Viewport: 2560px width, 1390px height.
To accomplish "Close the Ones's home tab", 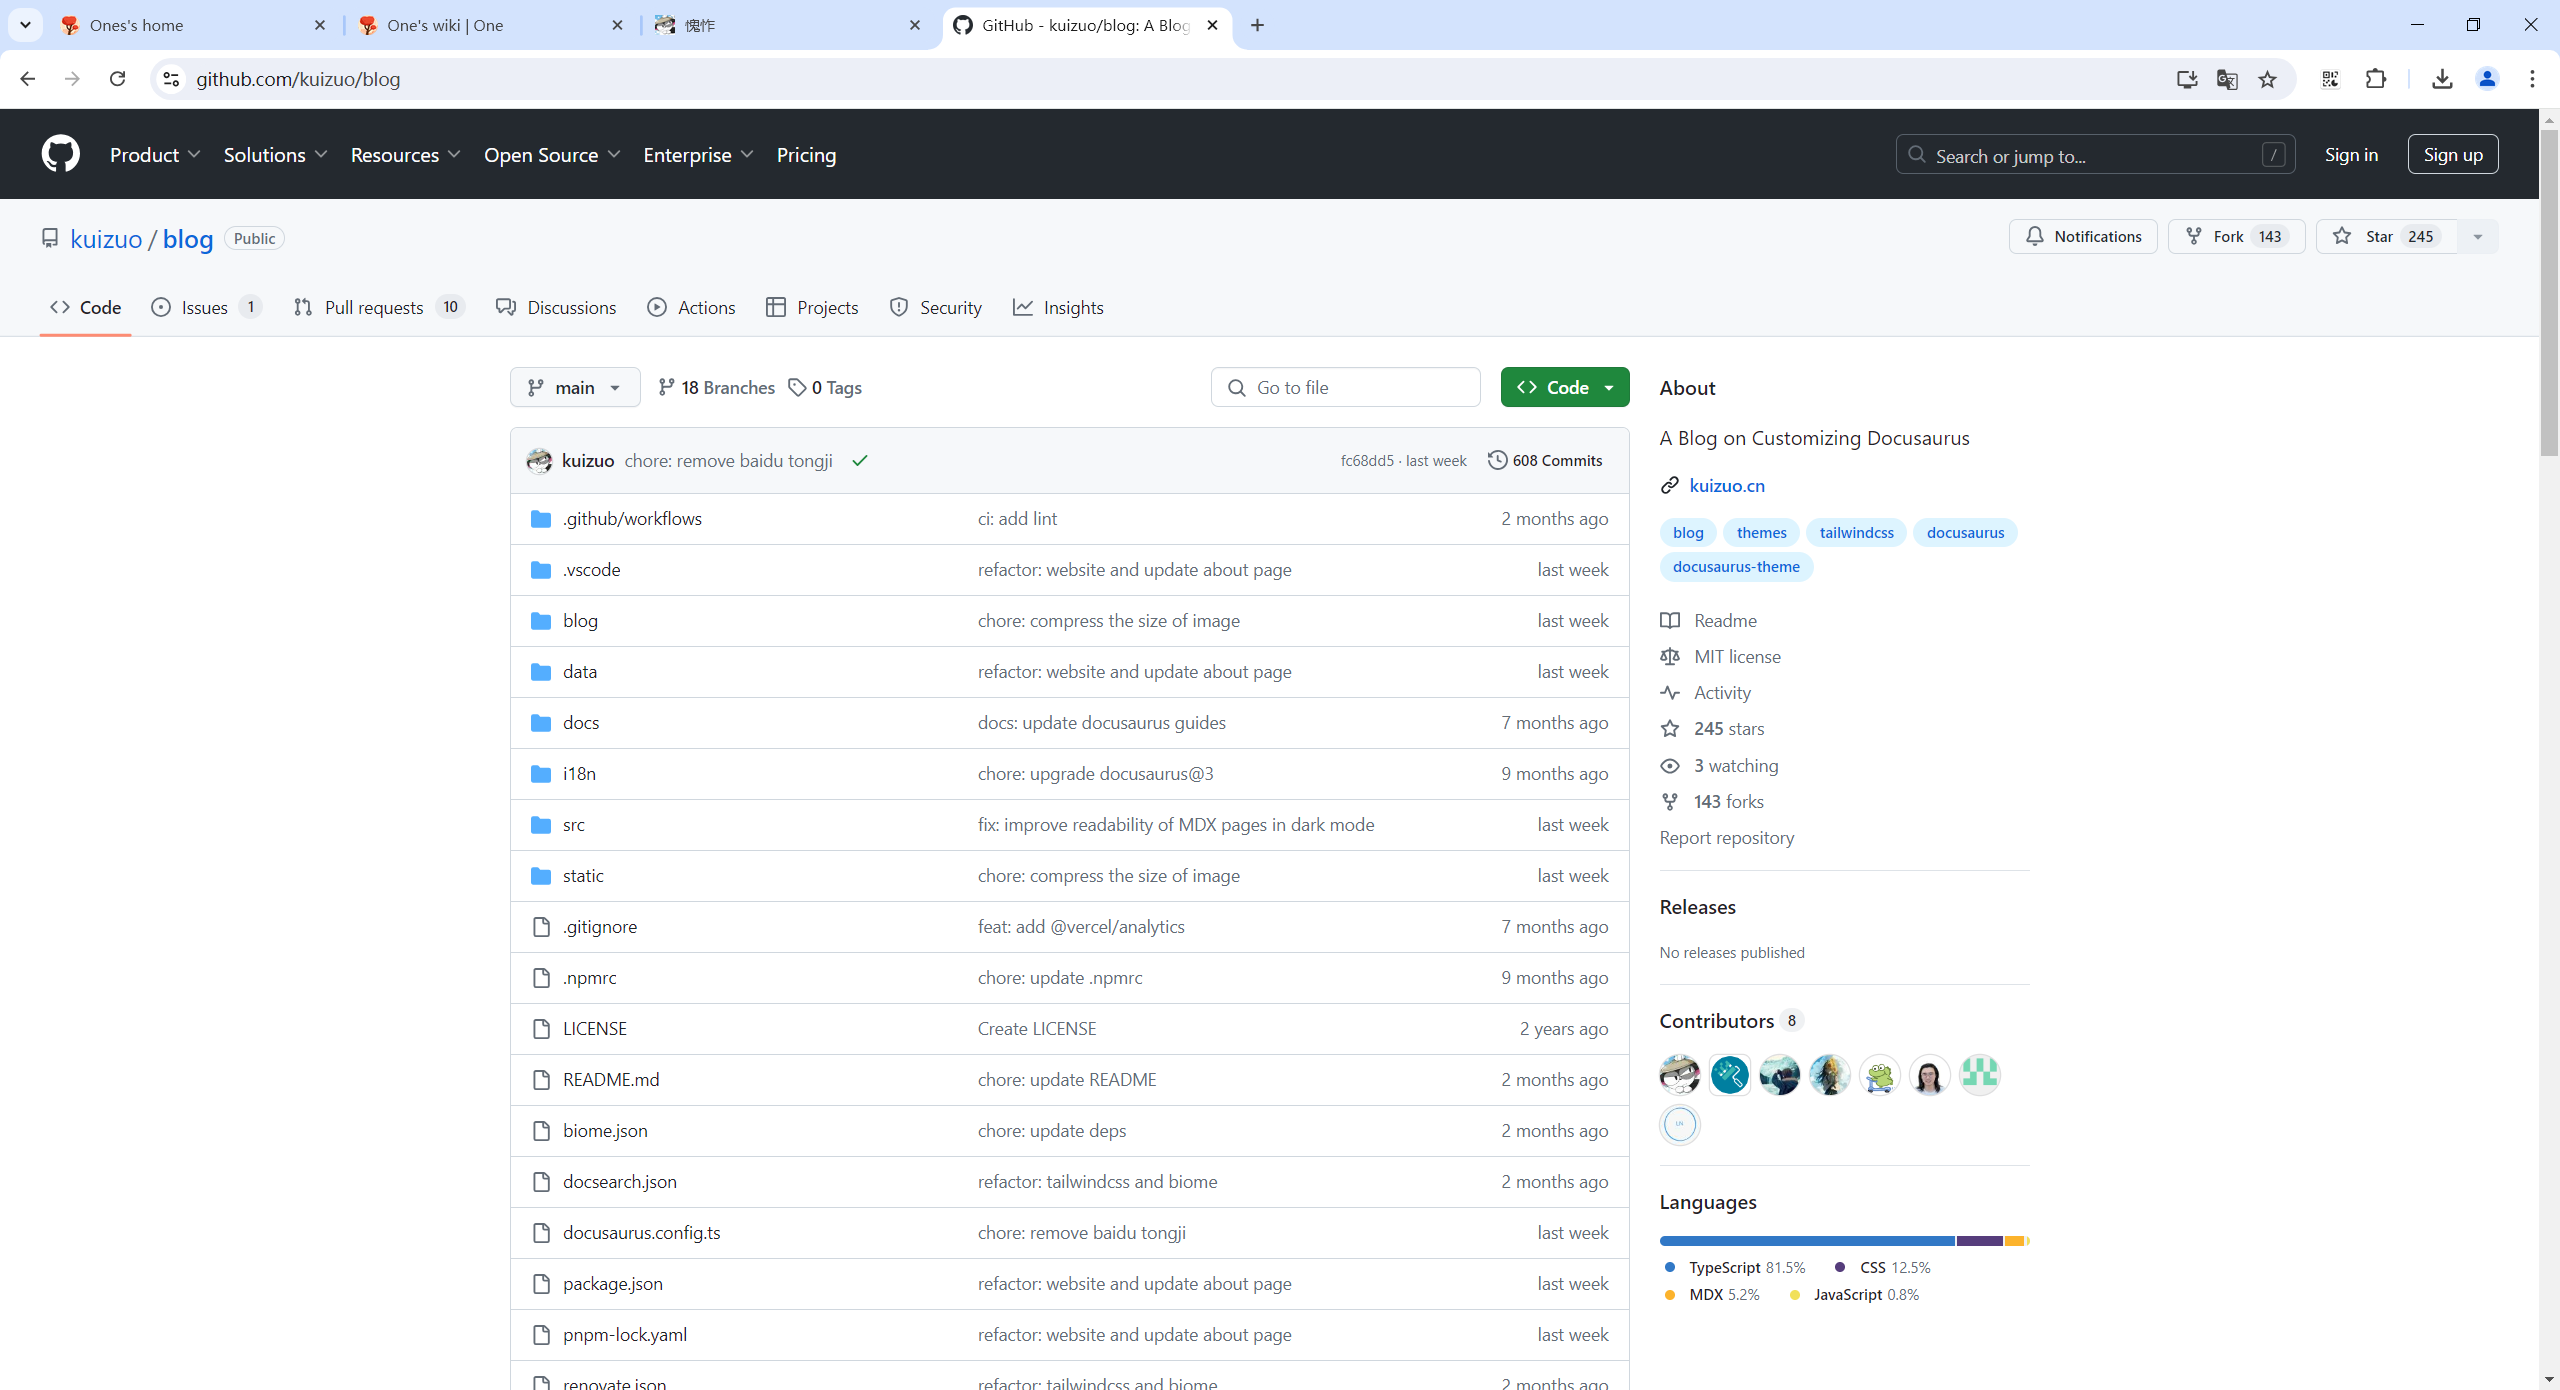I will coord(320,25).
